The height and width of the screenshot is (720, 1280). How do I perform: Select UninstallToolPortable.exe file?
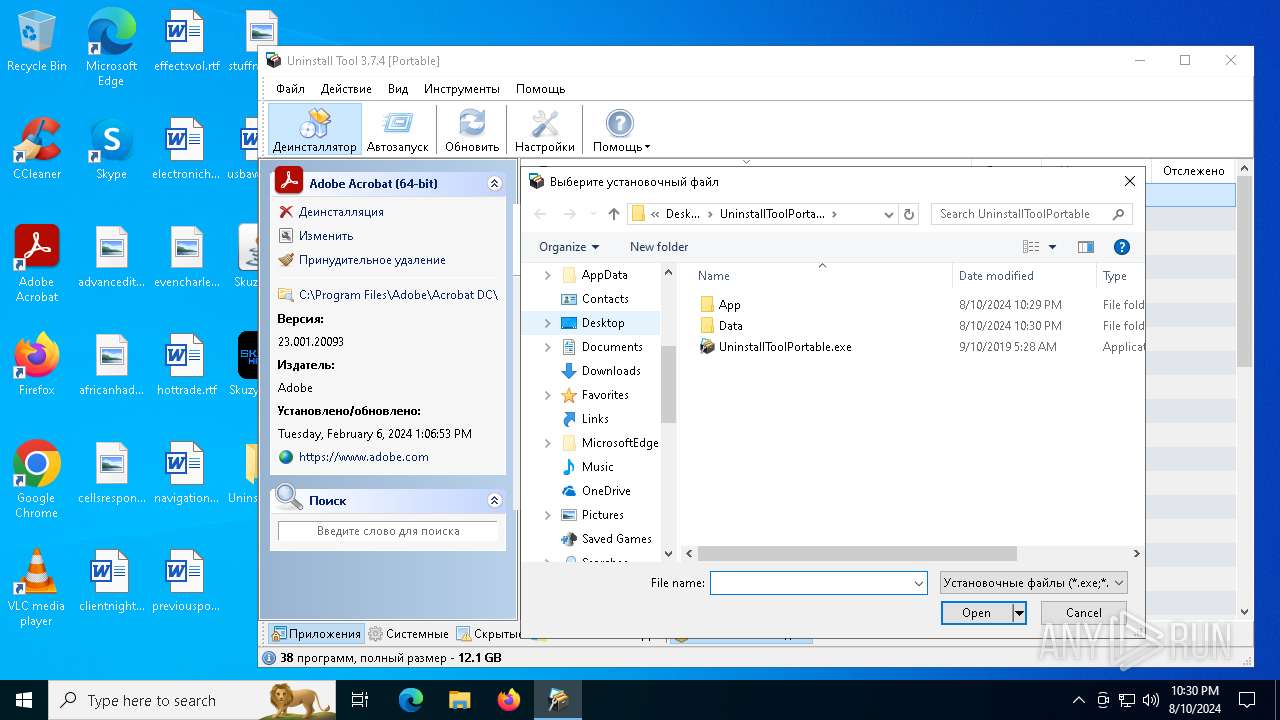(785, 347)
